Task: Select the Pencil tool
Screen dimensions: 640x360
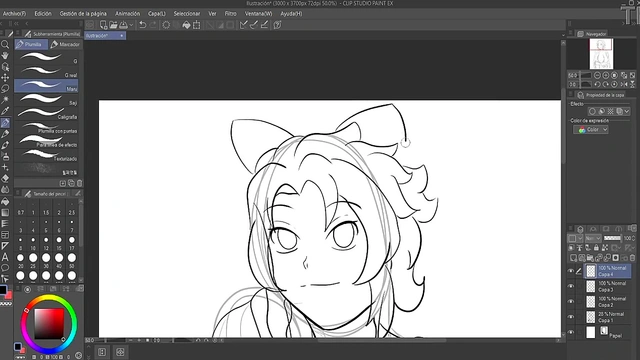Action: point(5,133)
